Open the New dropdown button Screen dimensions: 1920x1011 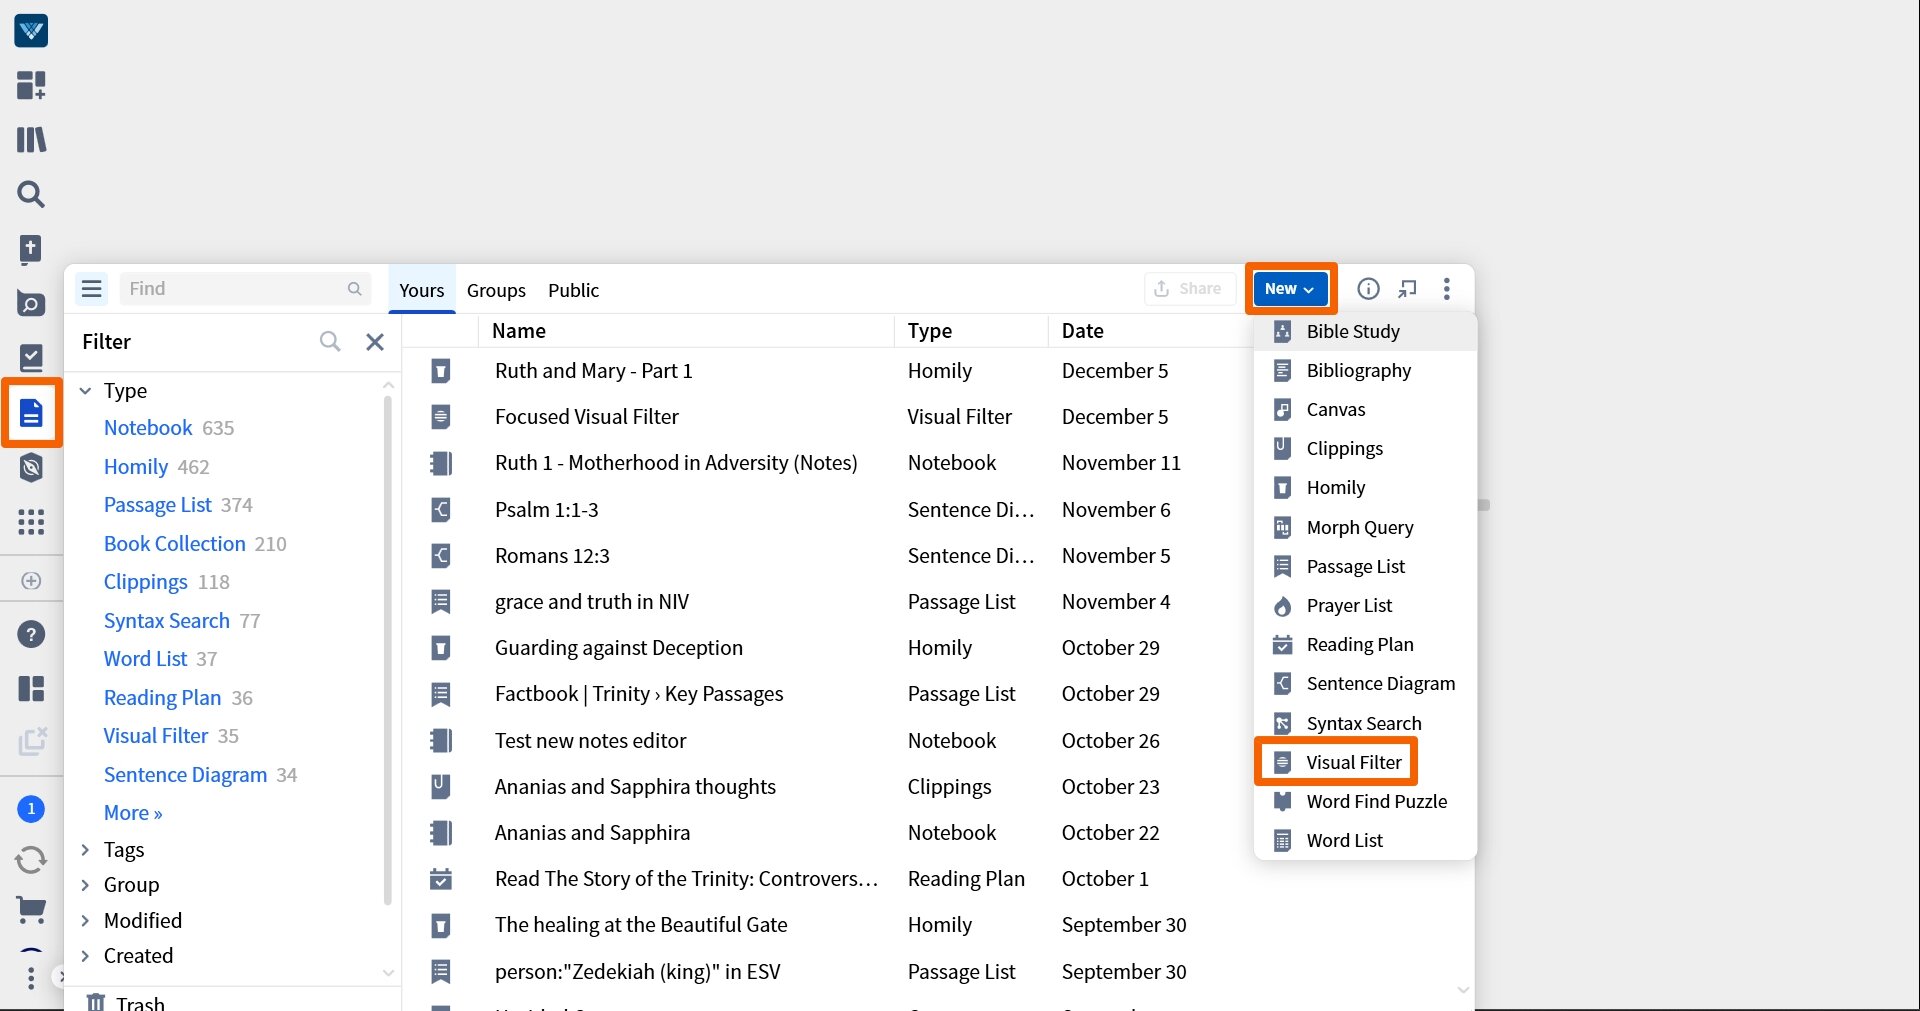click(1290, 289)
